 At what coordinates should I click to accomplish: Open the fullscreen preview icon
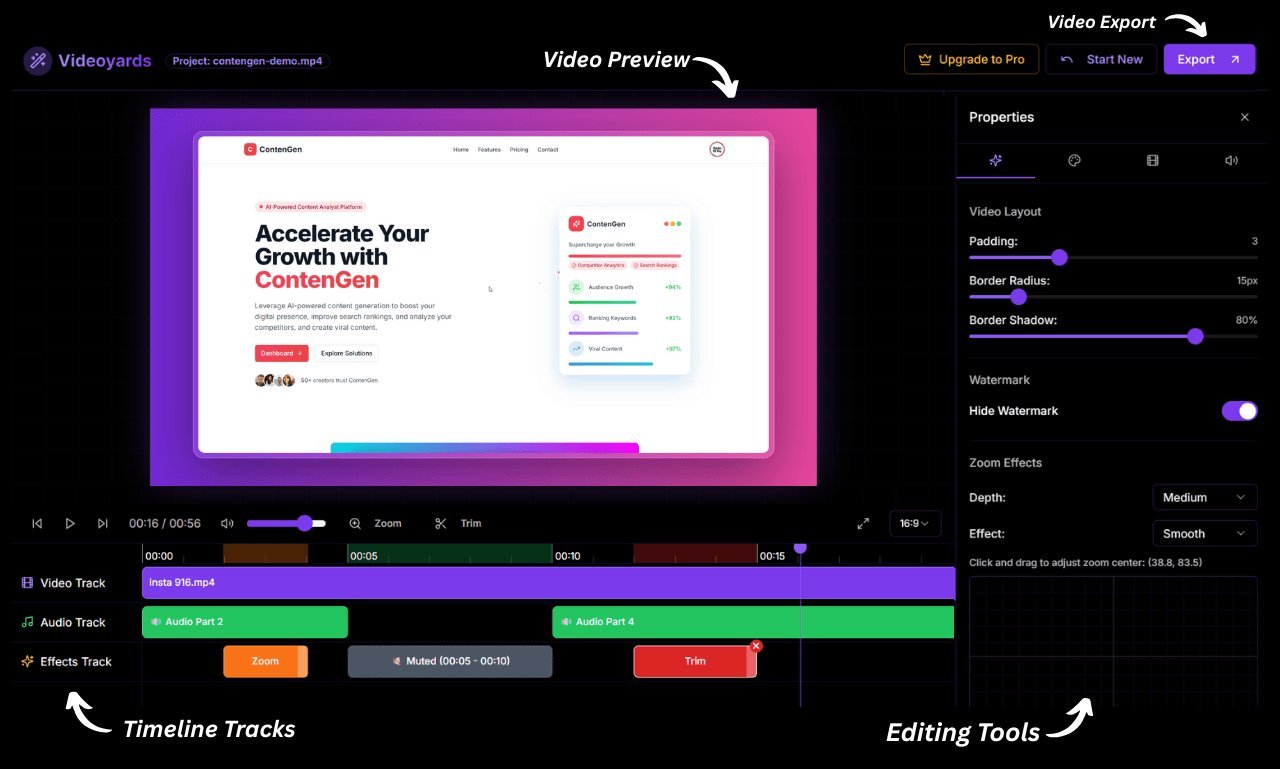[863, 523]
